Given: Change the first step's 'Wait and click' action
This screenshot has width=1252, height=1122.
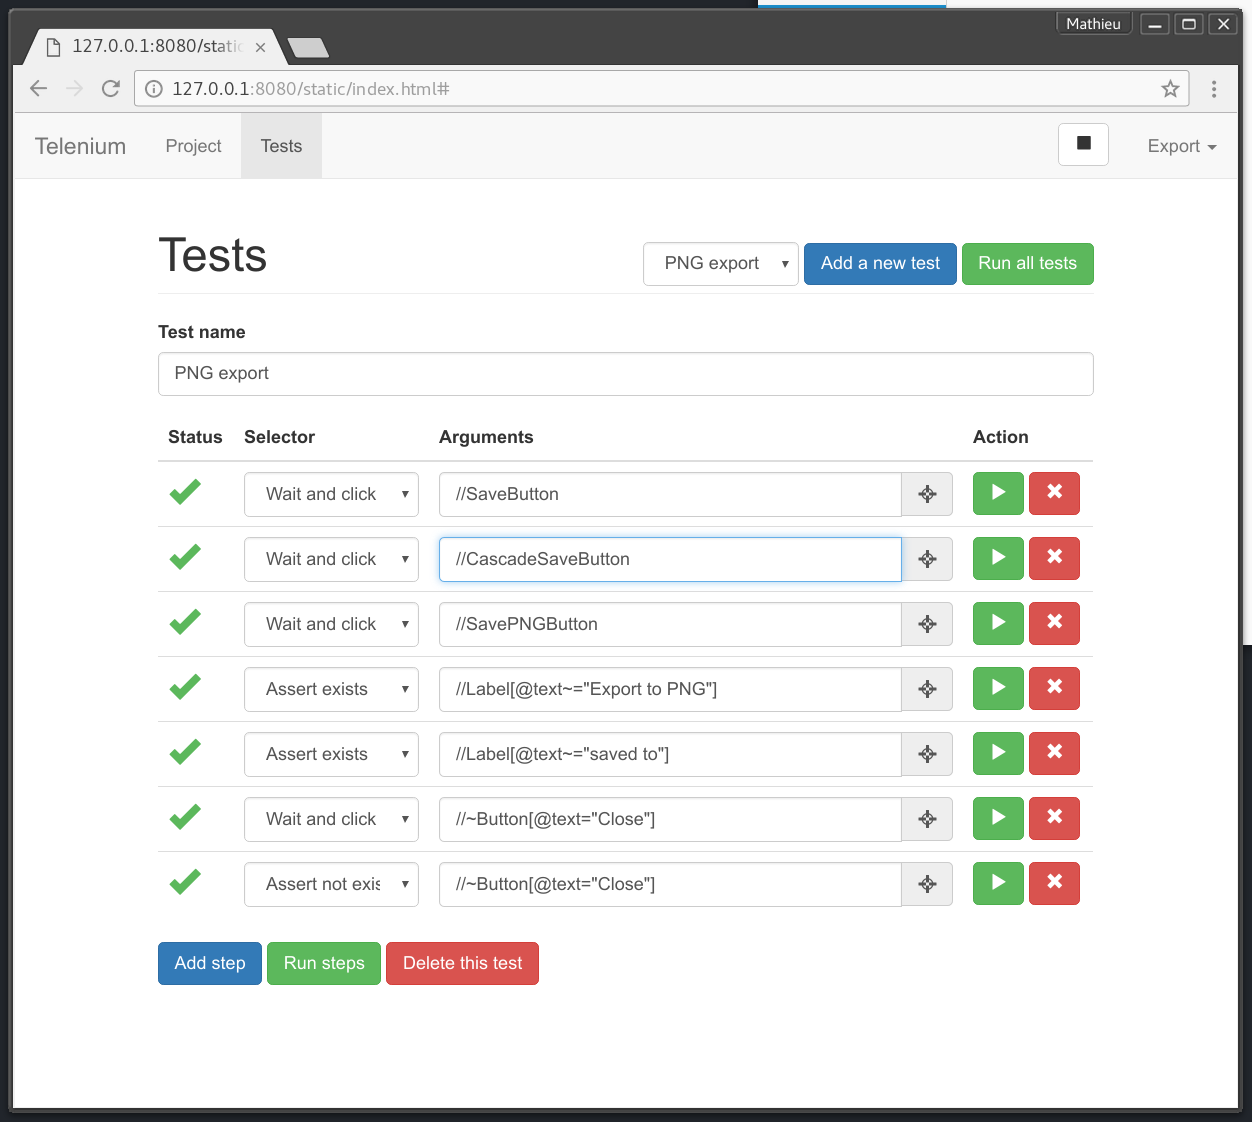Looking at the screenshot, I should click(x=331, y=494).
